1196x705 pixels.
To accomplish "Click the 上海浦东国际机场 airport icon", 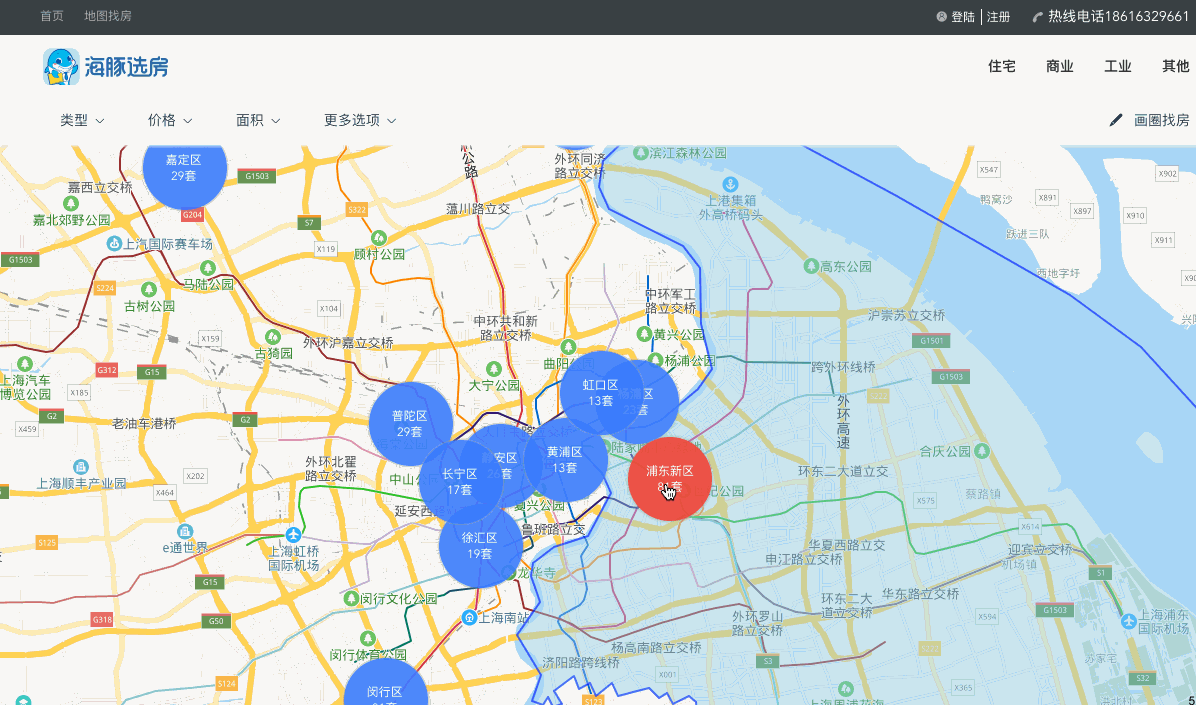I will [x=1129, y=620].
